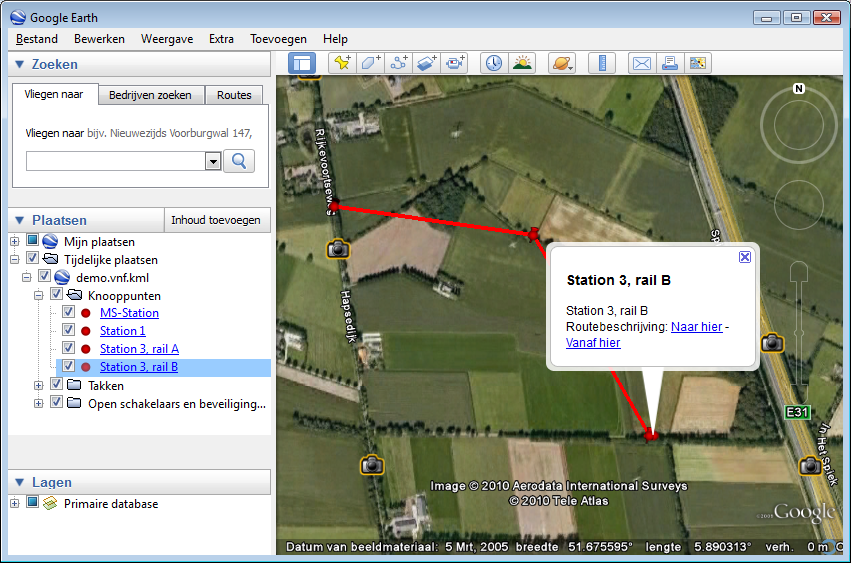Toggle sunlight across the landscape

click(522, 63)
